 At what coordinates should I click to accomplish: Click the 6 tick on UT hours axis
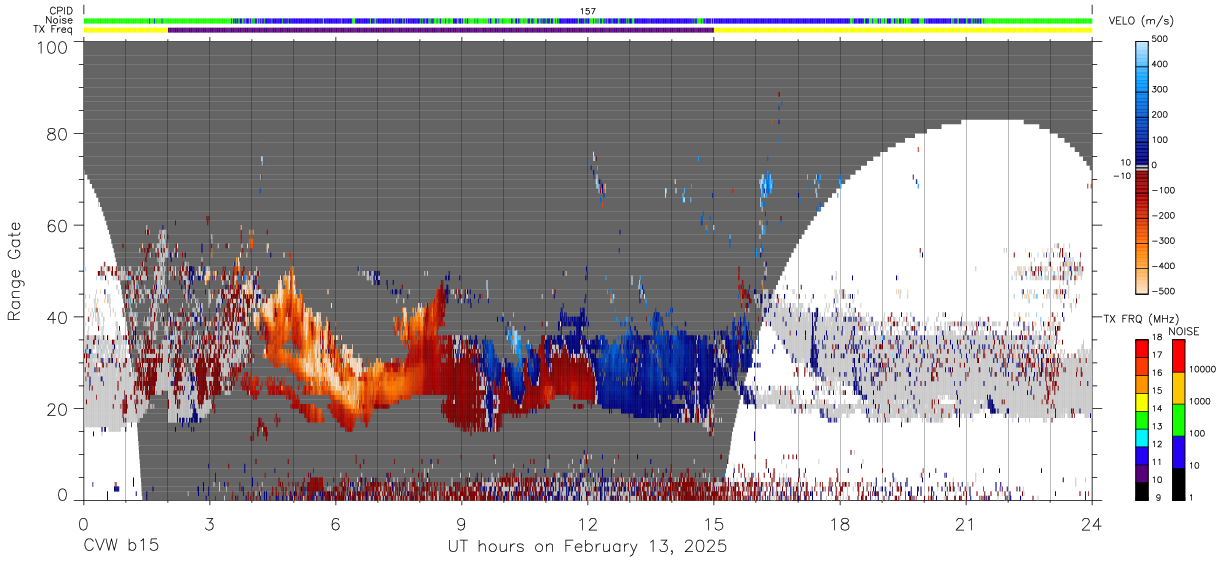coord(336,525)
